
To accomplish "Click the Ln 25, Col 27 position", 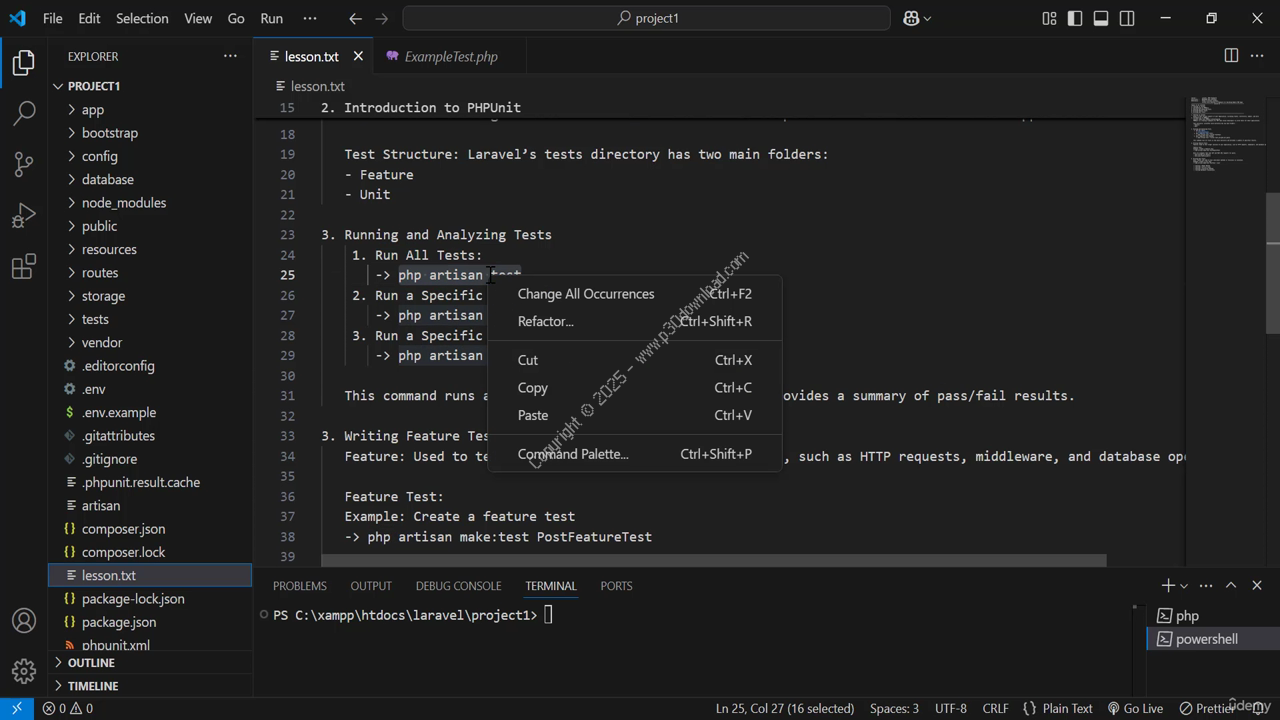I will [785, 708].
